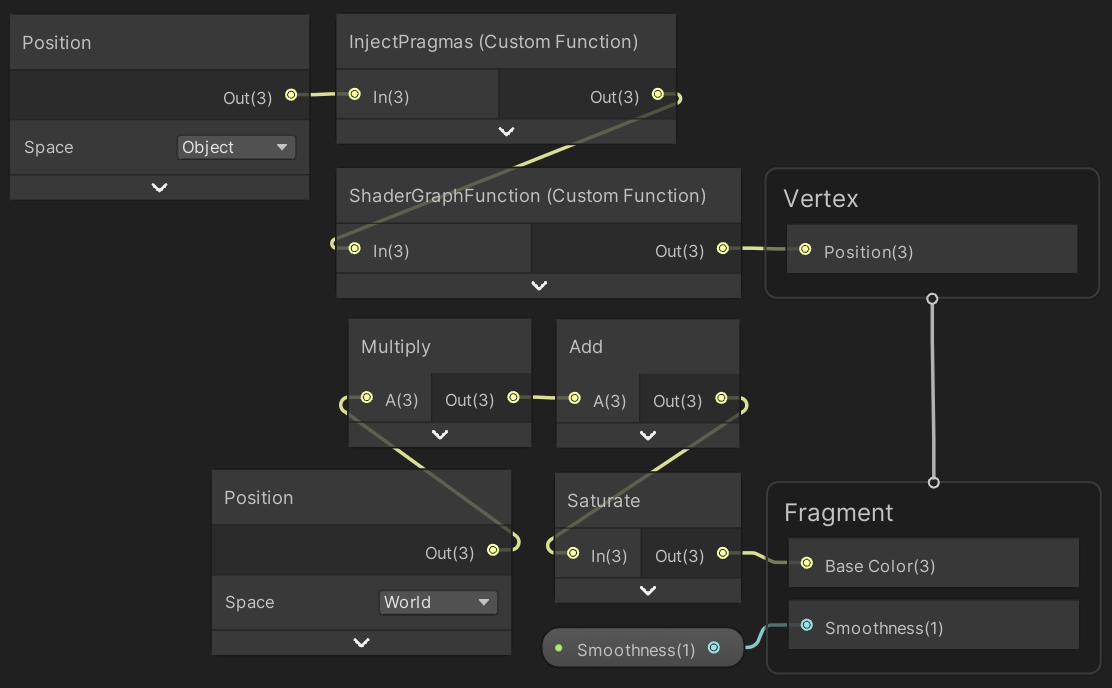Expand the InjectPragmas node chevron

point(506,131)
